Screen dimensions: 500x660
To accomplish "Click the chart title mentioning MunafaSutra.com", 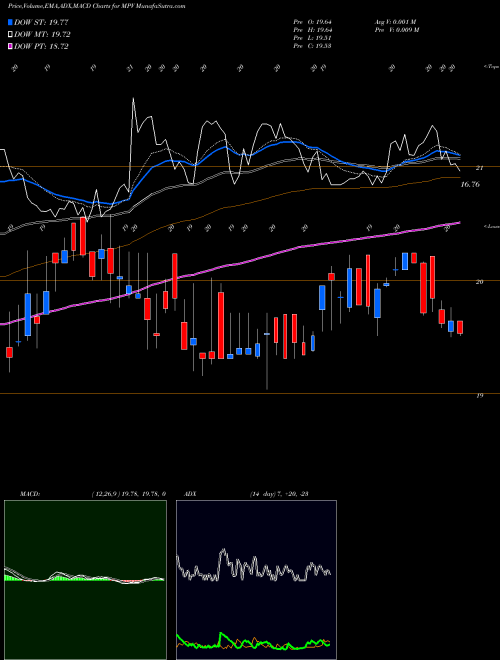I will [x=97, y=7].
